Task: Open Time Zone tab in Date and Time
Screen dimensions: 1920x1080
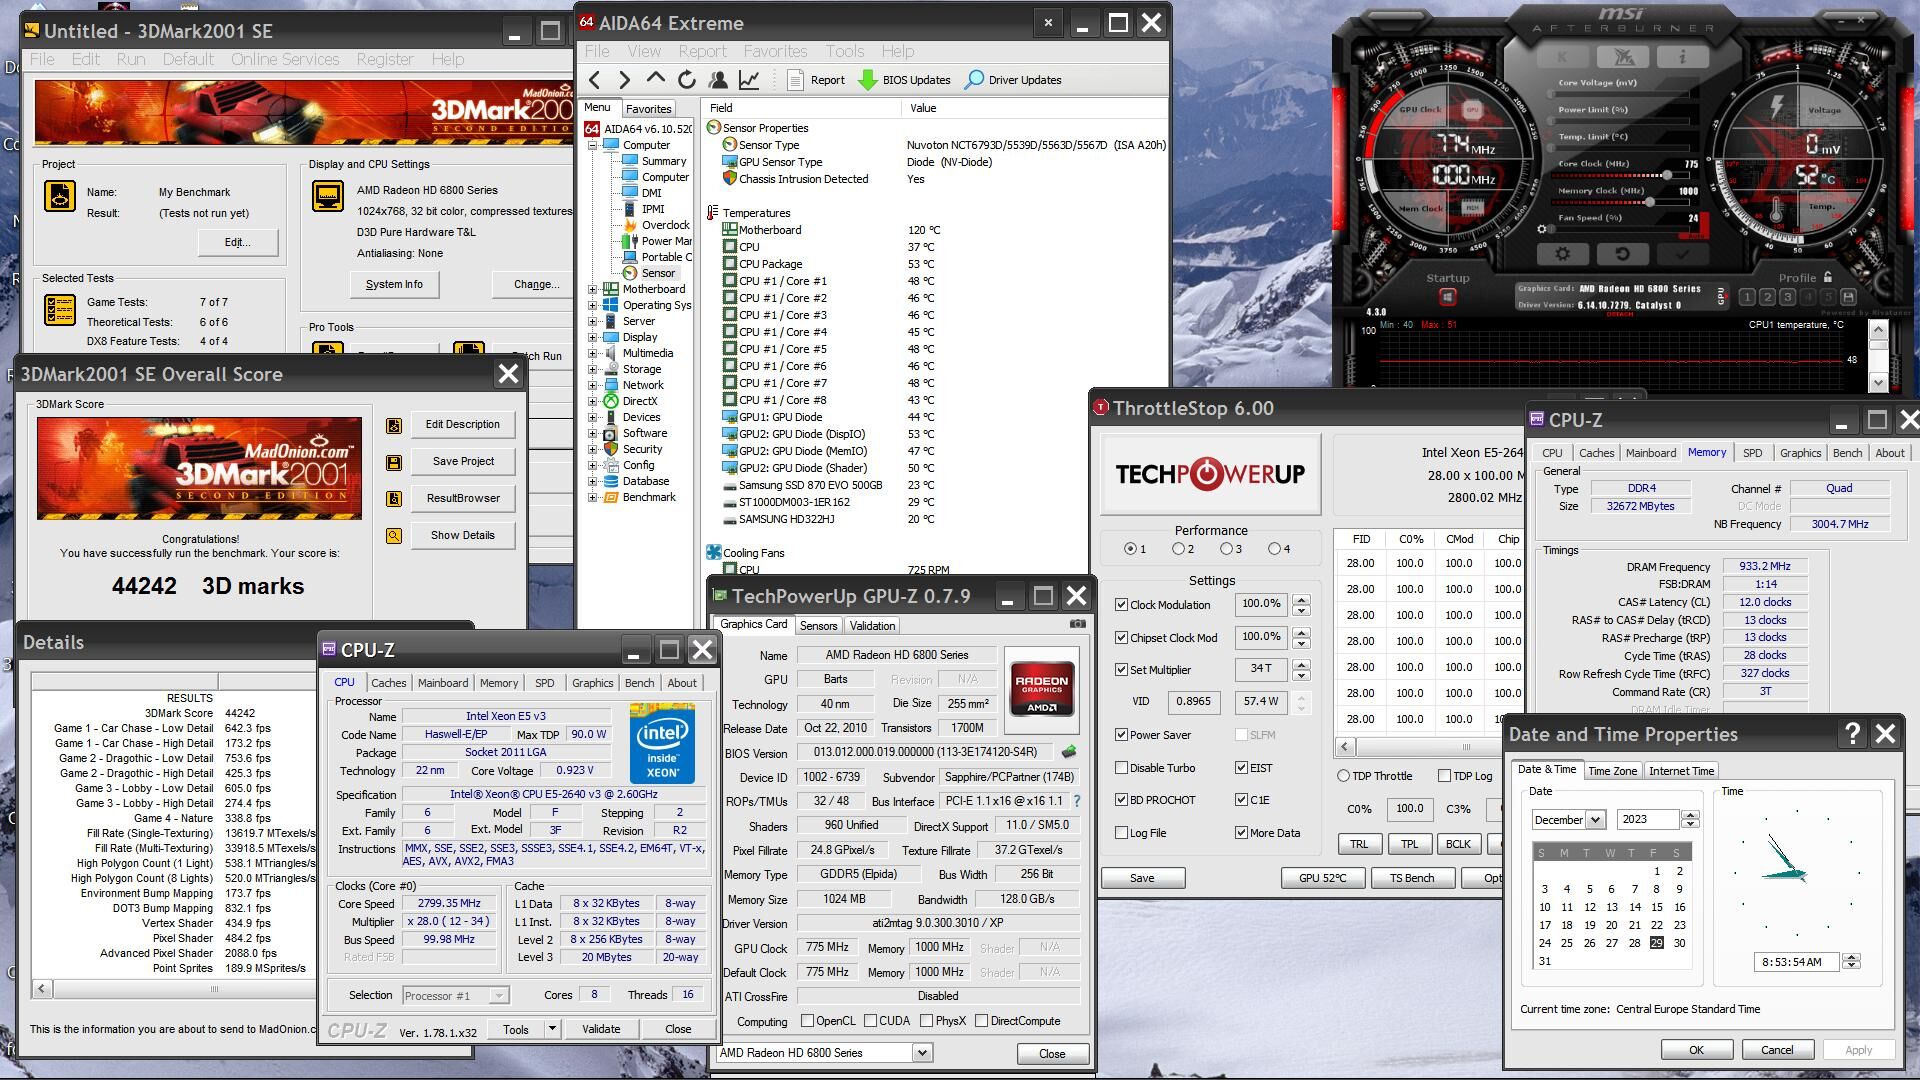Action: coord(1612,771)
